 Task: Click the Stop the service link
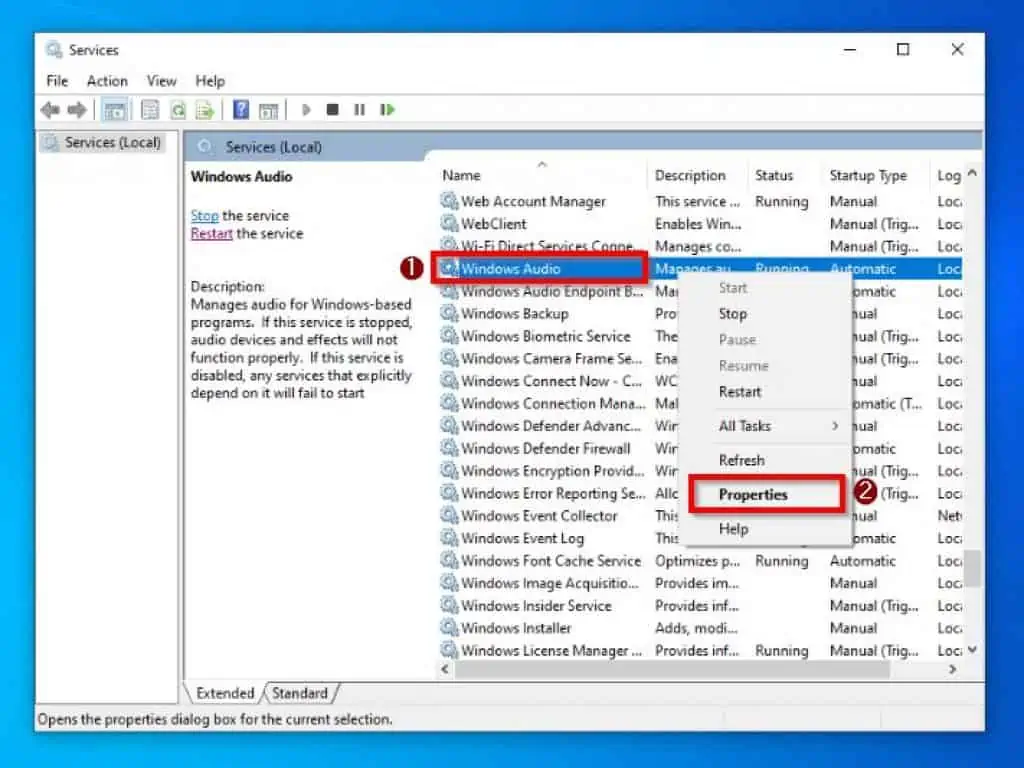click(x=204, y=216)
